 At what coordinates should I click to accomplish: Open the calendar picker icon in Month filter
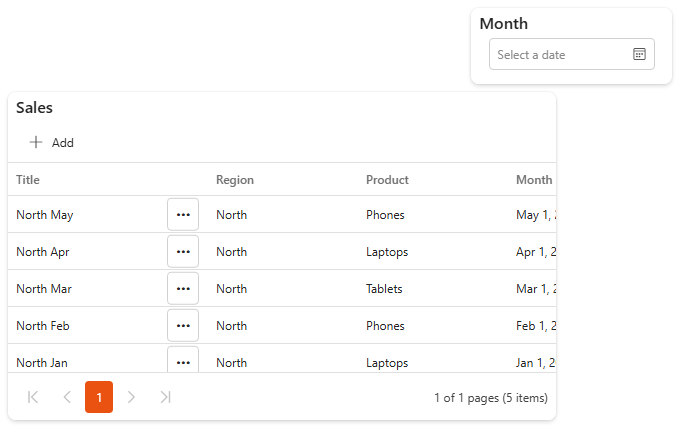[x=639, y=54]
